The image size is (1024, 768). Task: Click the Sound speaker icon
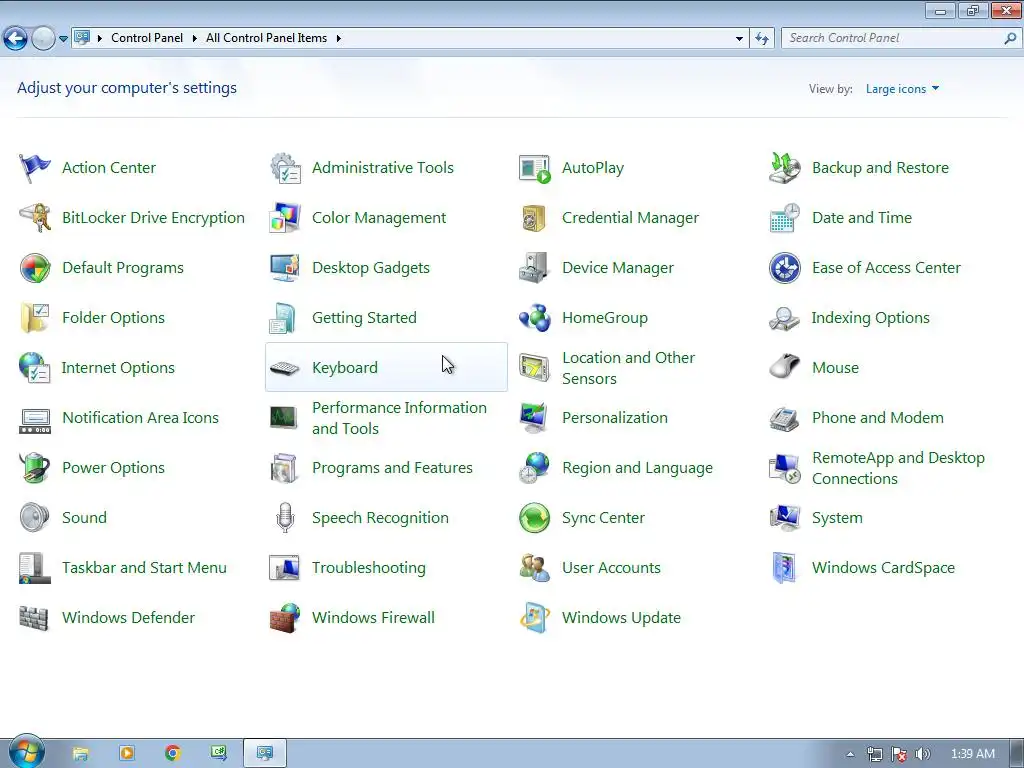coord(35,517)
